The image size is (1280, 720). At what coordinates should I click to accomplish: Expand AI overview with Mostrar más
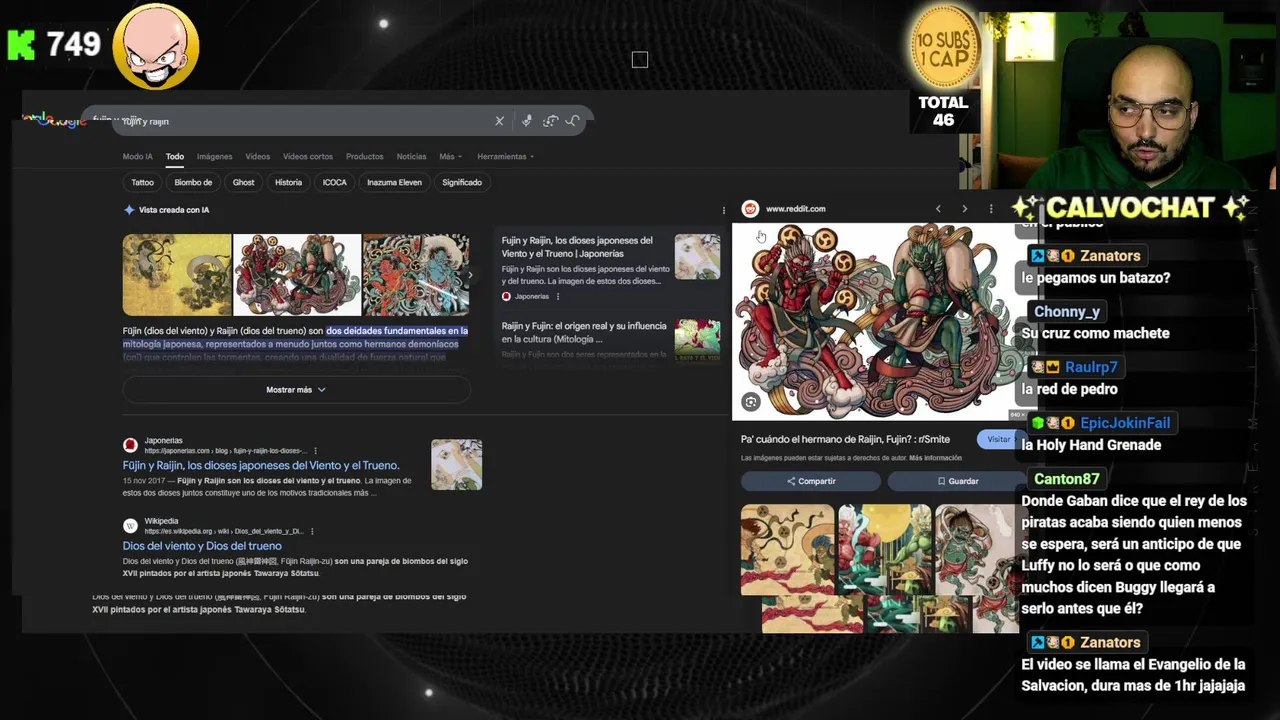[x=296, y=390]
